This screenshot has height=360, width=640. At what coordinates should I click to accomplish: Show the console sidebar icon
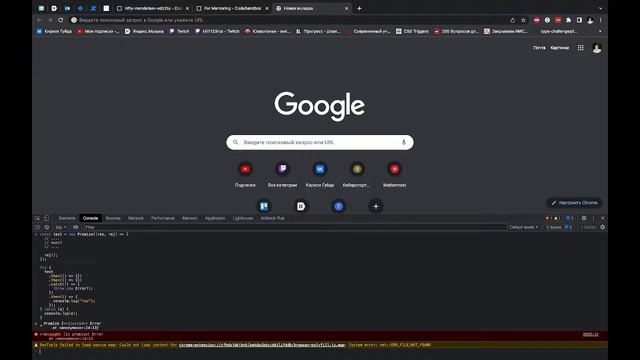coord(38,227)
